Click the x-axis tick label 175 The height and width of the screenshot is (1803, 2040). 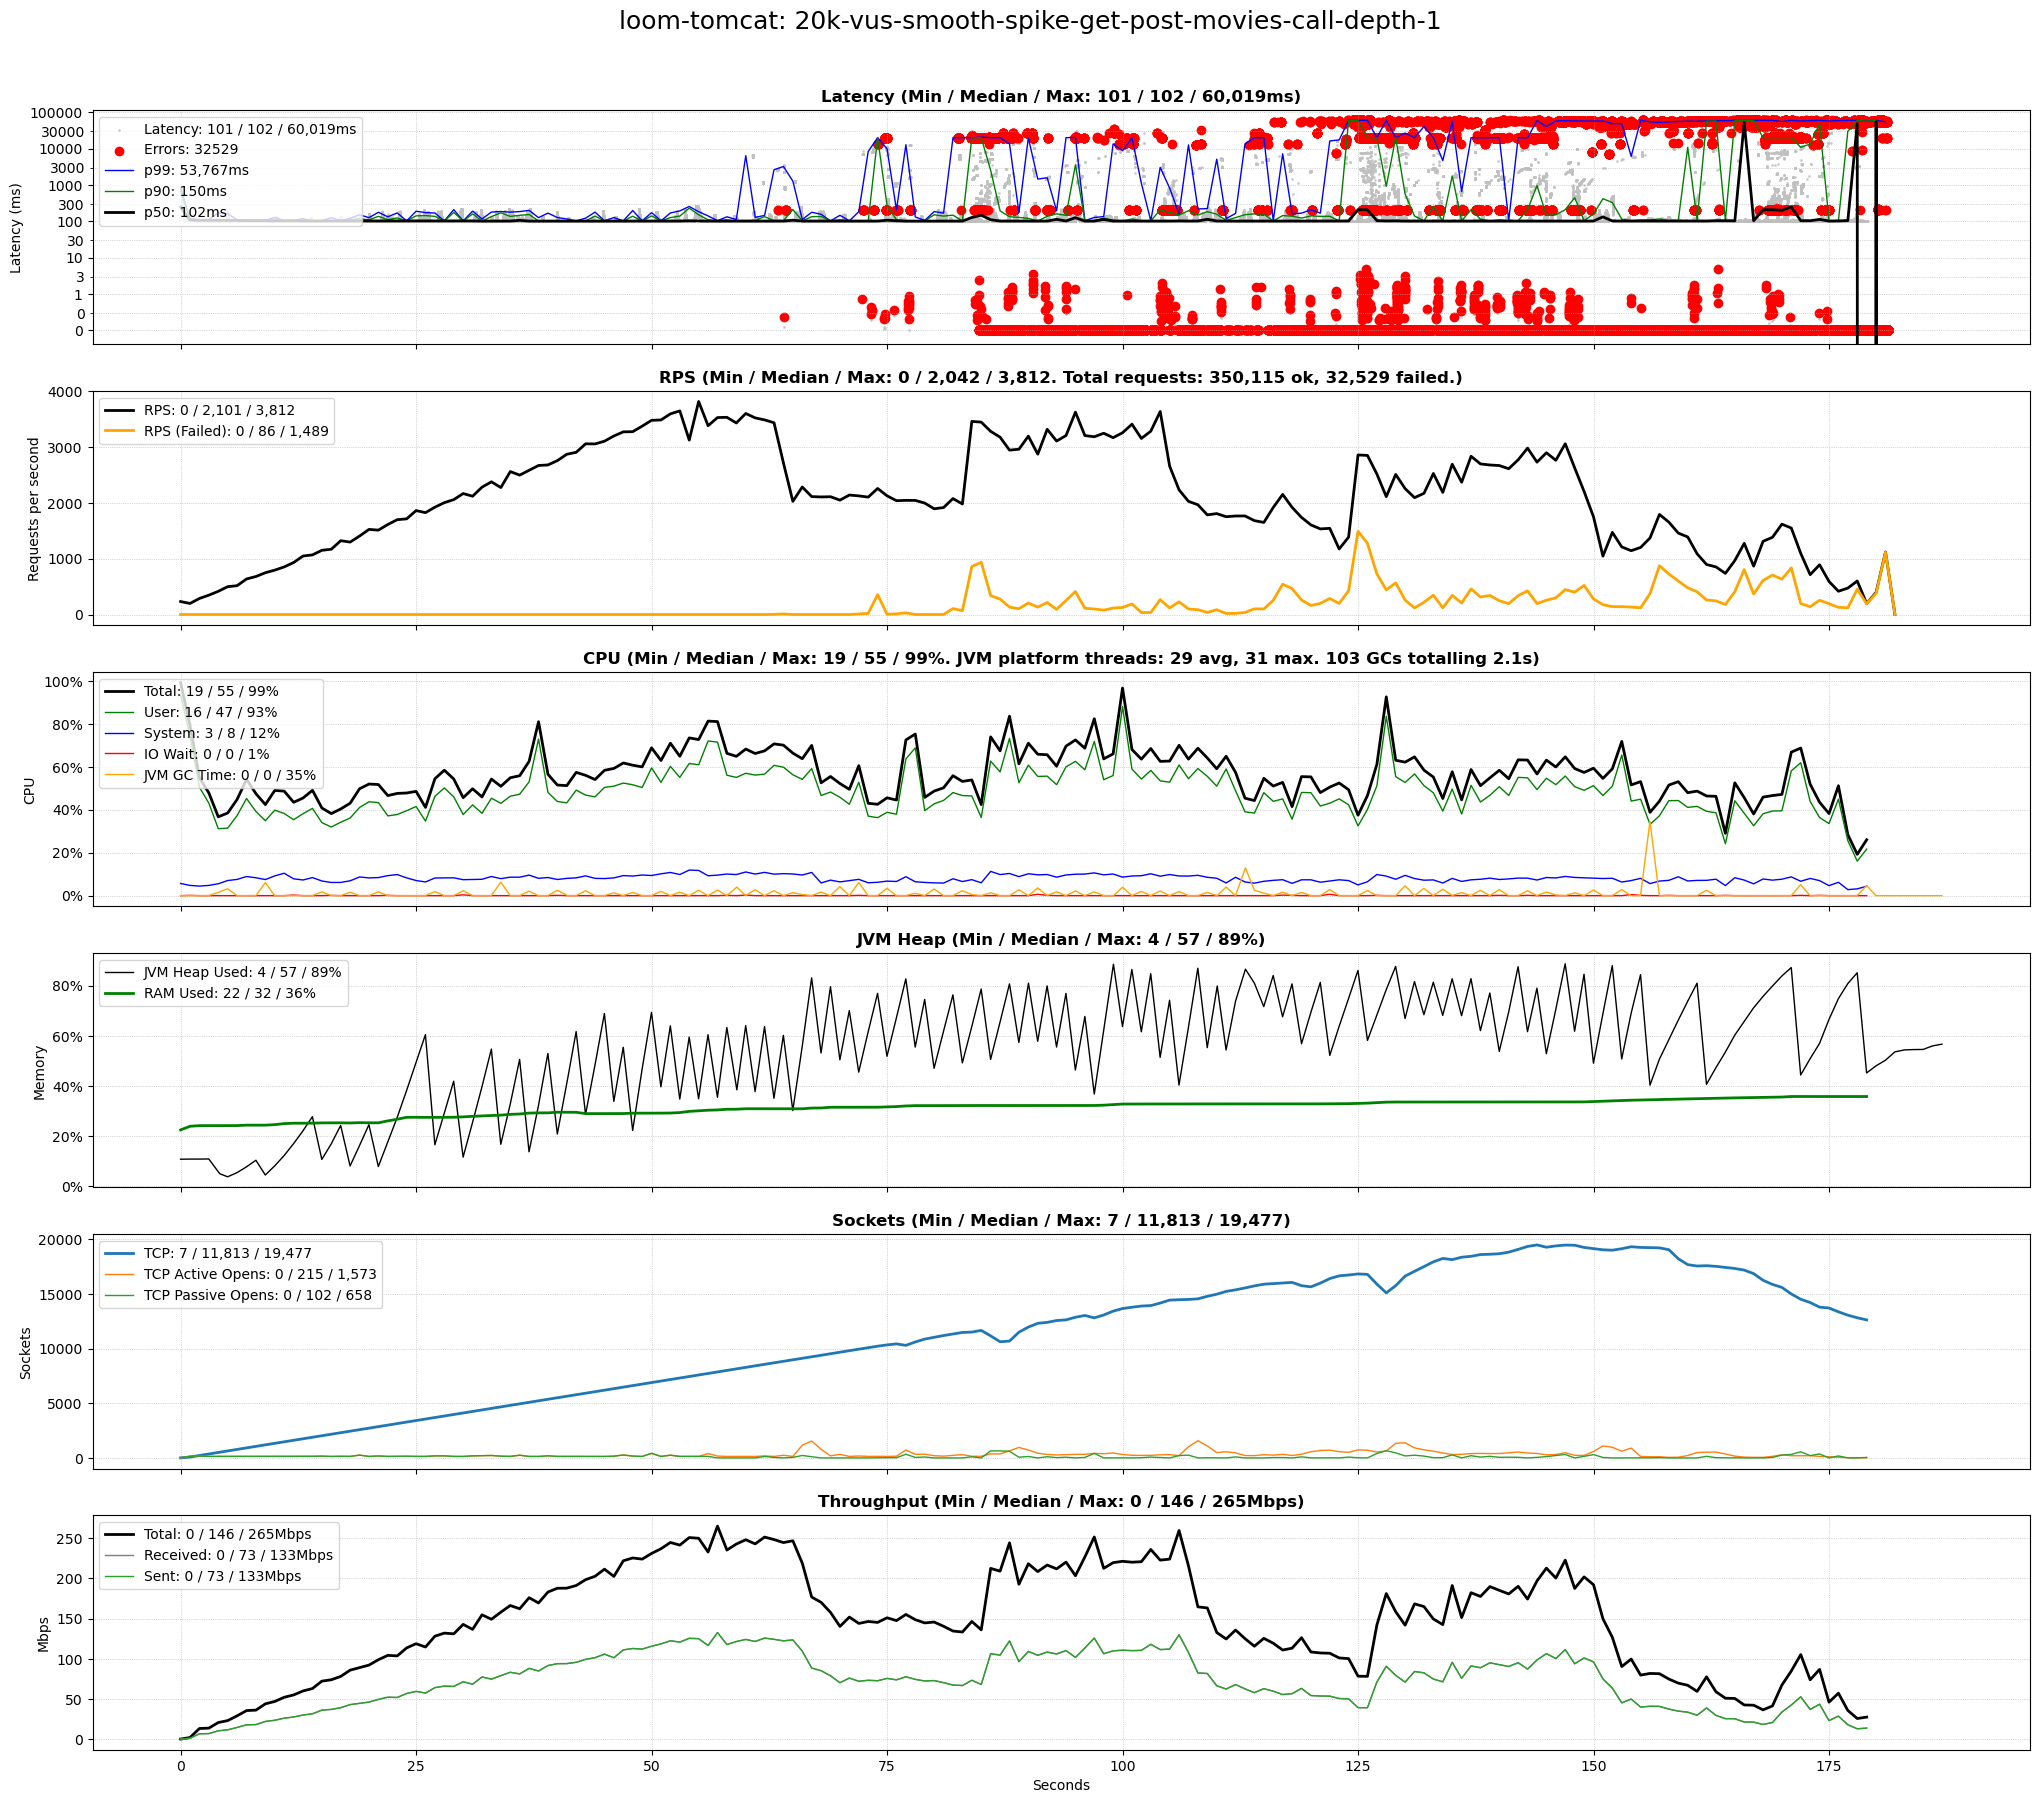(x=1829, y=1766)
